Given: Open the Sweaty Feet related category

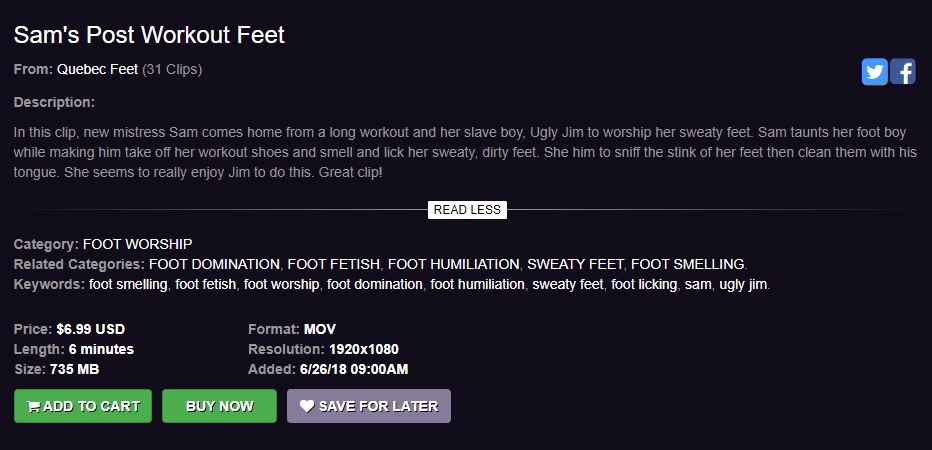Looking at the screenshot, I should tap(575, 264).
